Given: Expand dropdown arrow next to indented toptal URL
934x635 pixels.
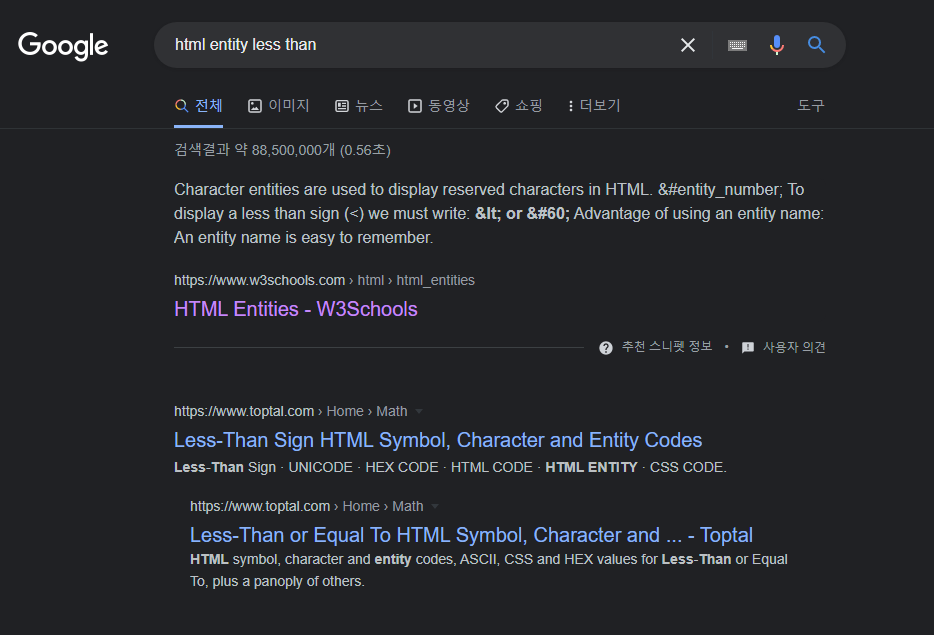Looking at the screenshot, I should tap(435, 506).
